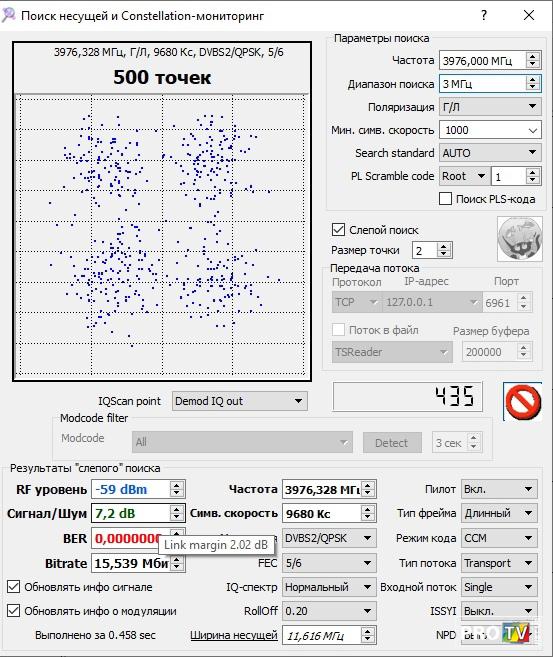Open the Пилот Вкл. dropdown
This screenshot has height=657, width=553.
click(x=499, y=489)
